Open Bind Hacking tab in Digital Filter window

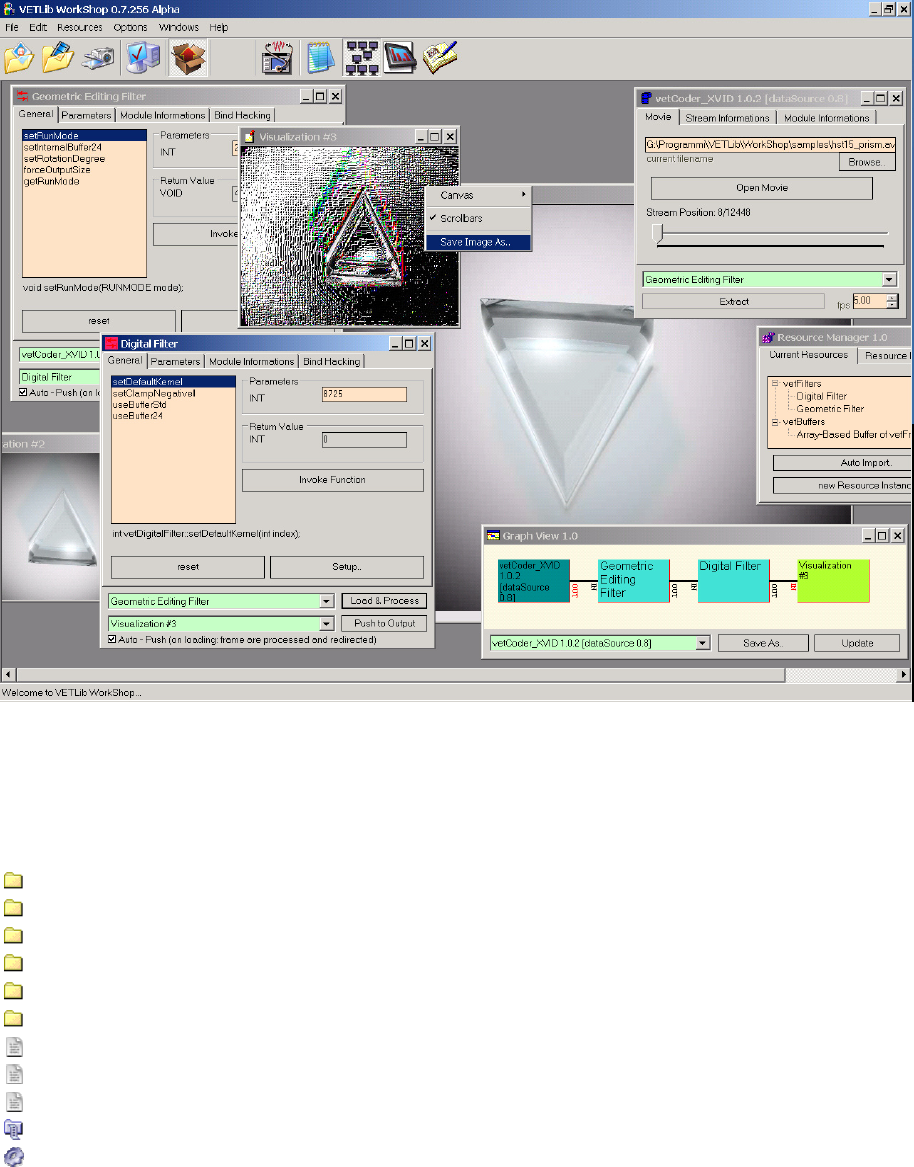point(331,362)
